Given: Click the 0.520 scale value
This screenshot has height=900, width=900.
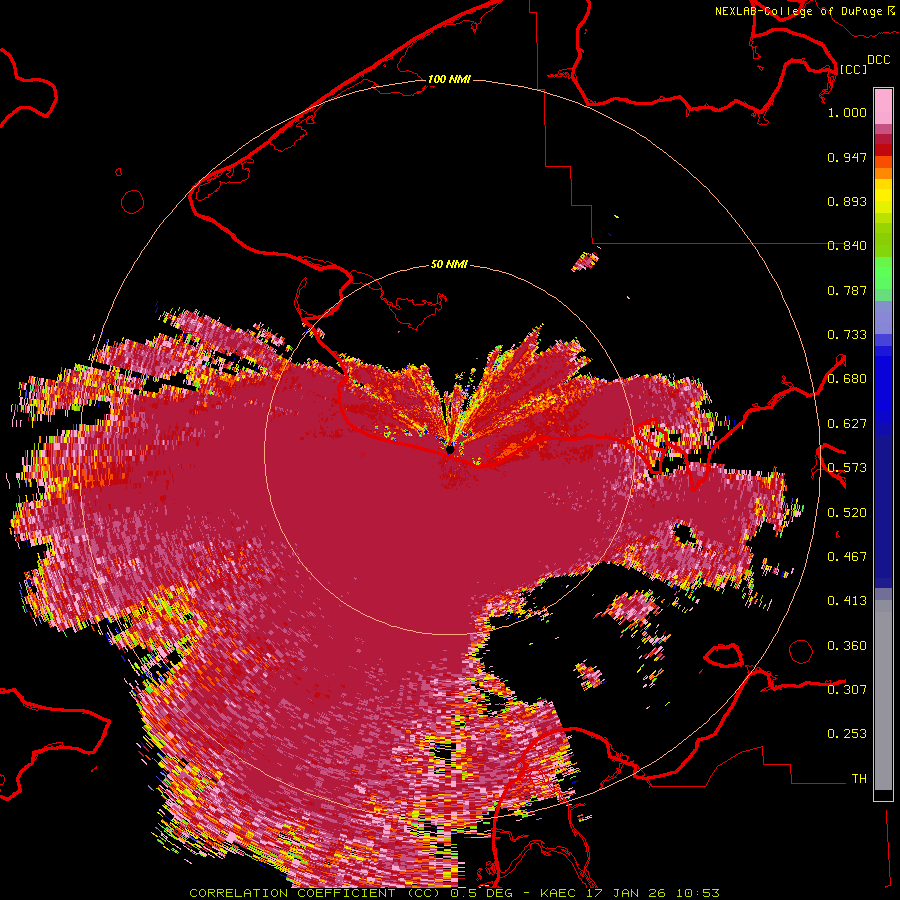Looking at the screenshot, I should (847, 513).
